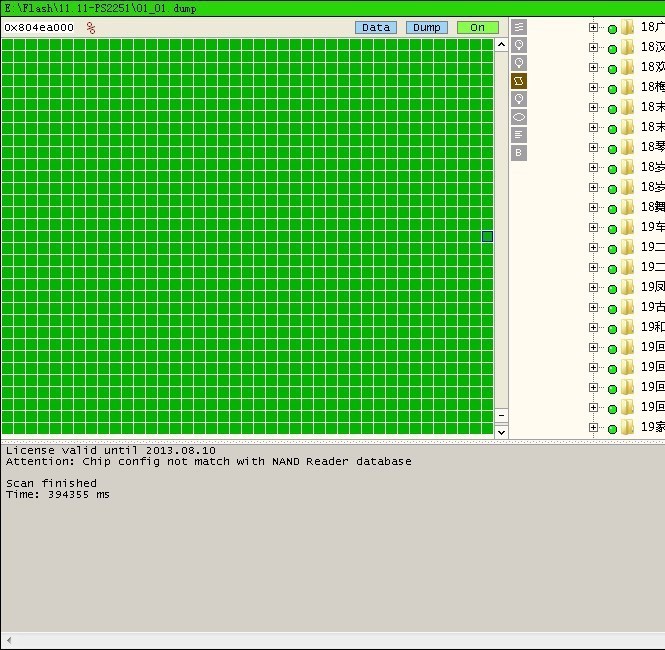This screenshot has height=650, width=665.
Task: Click the B icon in the vertical toolbar
Action: coord(519,153)
